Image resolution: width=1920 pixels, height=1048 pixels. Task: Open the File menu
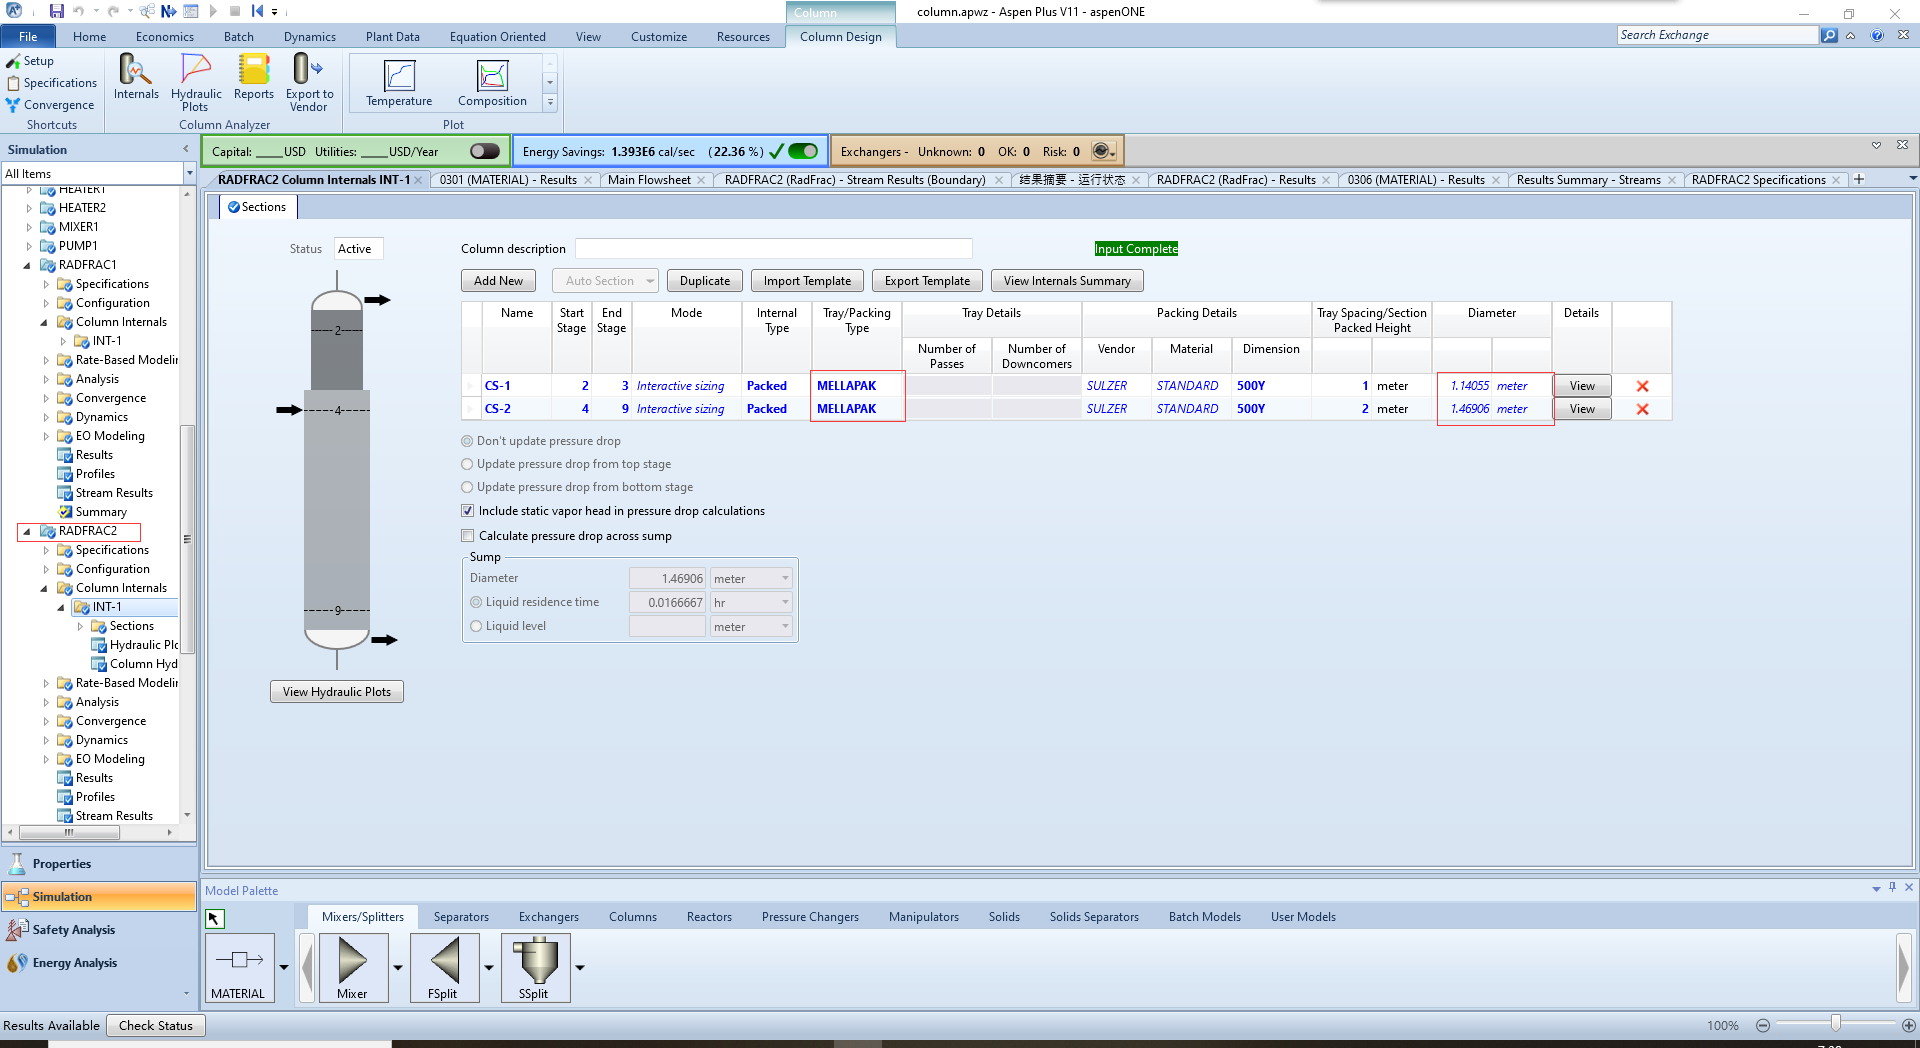[x=28, y=37]
